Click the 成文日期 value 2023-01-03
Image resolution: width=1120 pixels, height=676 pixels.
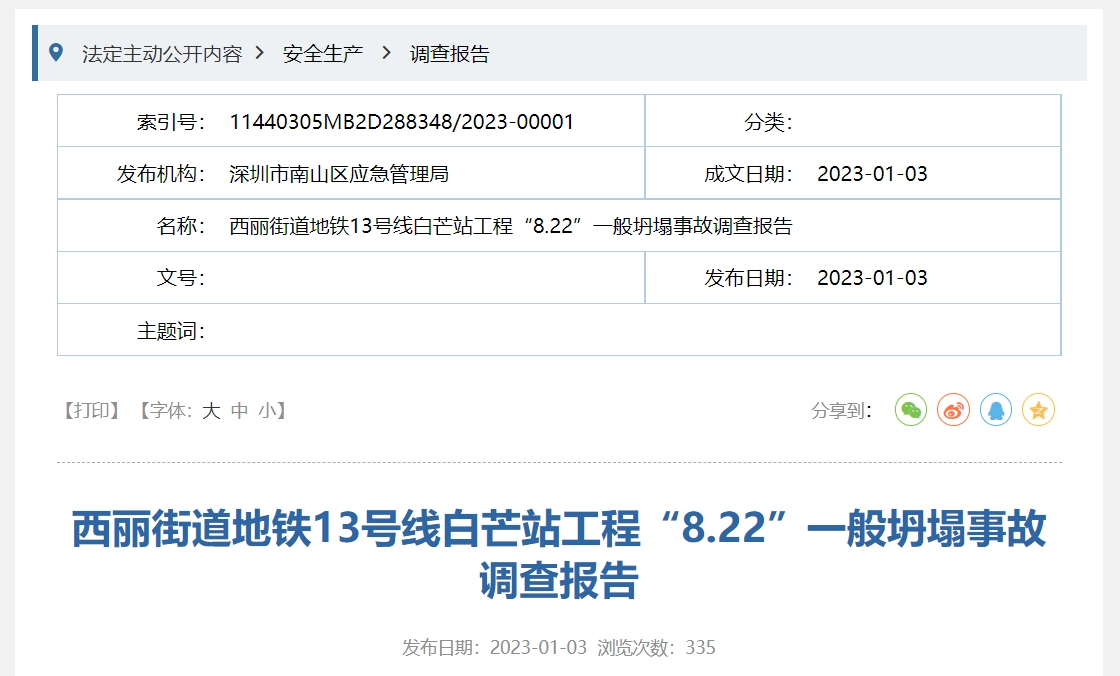click(x=872, y=174)
